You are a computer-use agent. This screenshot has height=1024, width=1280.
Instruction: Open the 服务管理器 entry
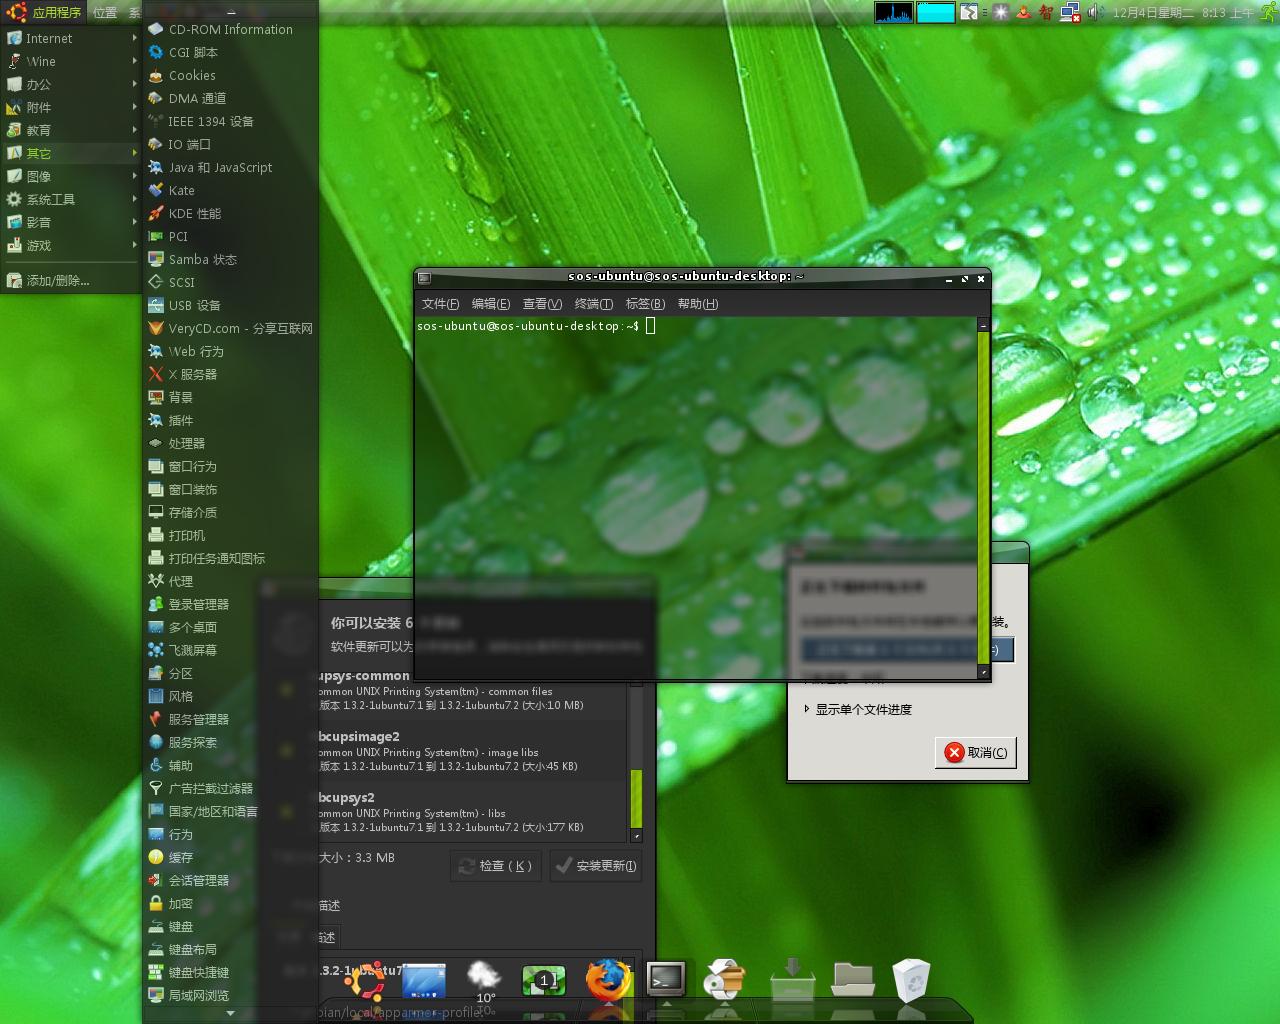point(230,719)
